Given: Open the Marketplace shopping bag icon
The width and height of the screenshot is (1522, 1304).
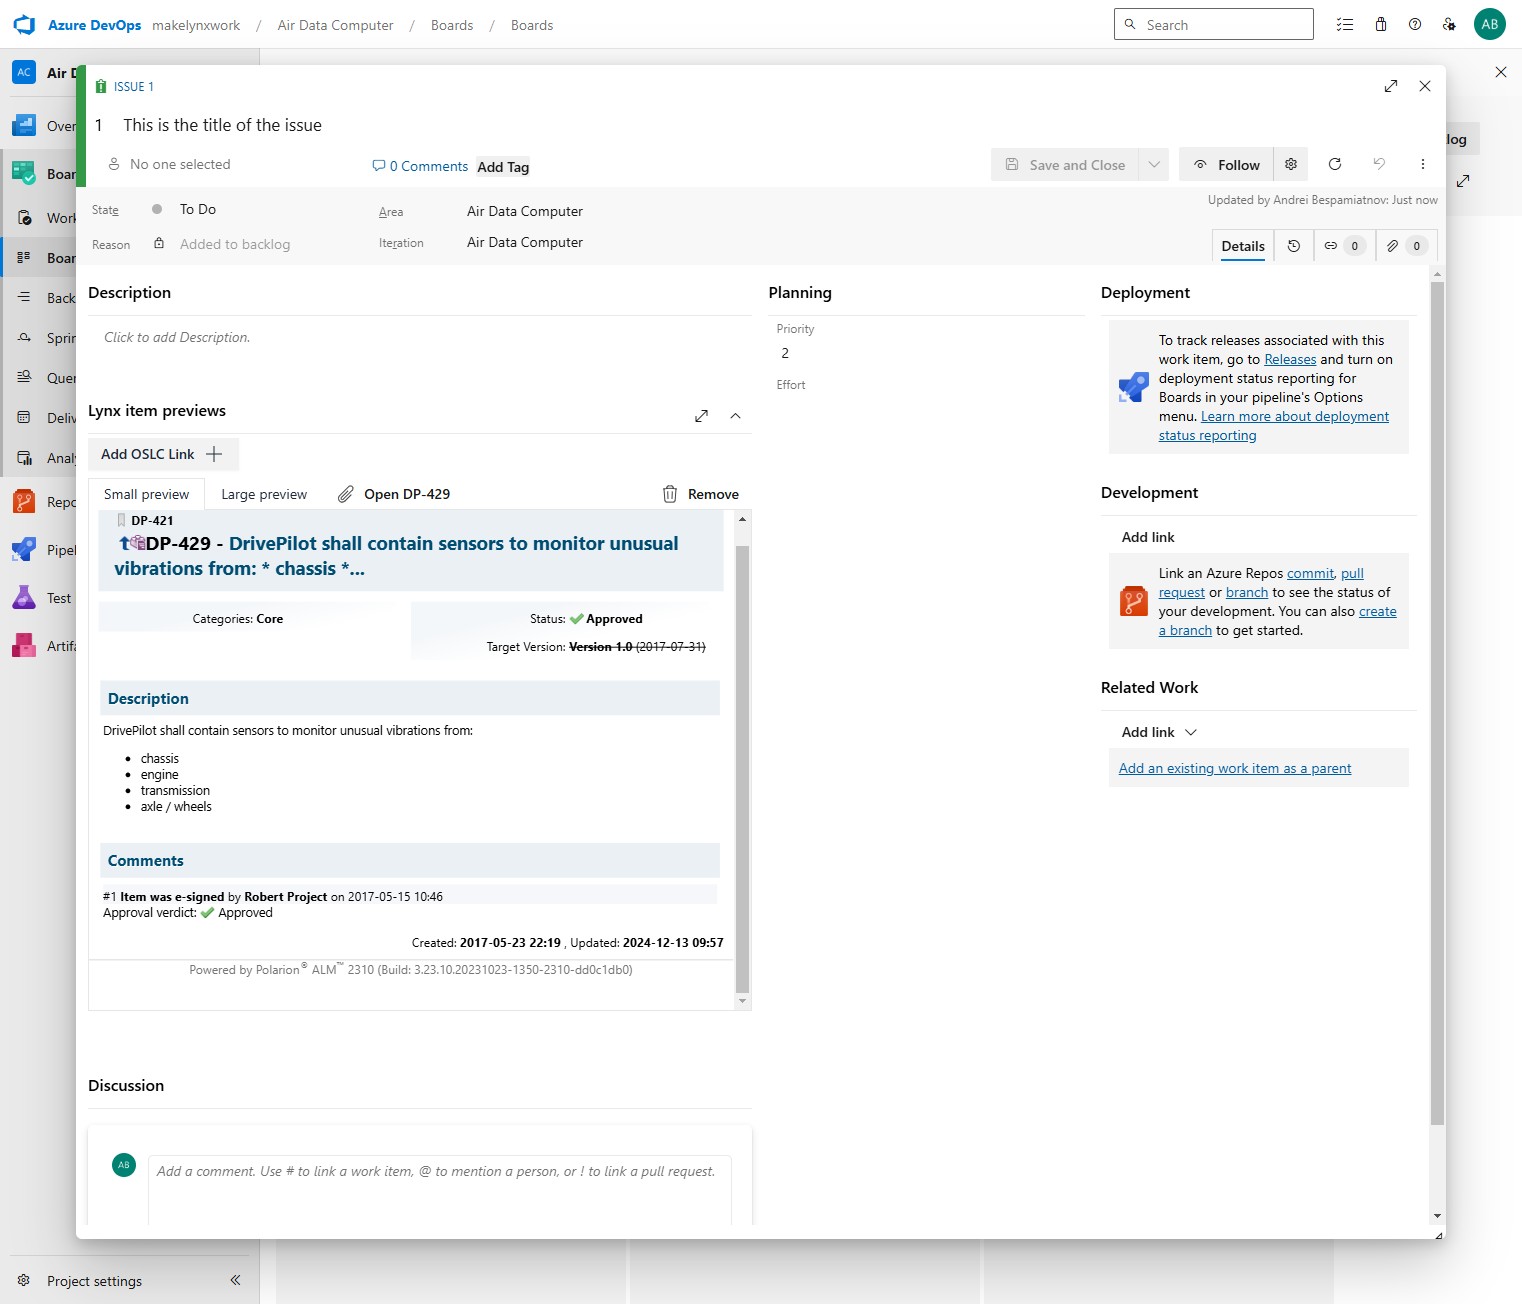Looking at the screenshot, I should tap(1381, 25).
